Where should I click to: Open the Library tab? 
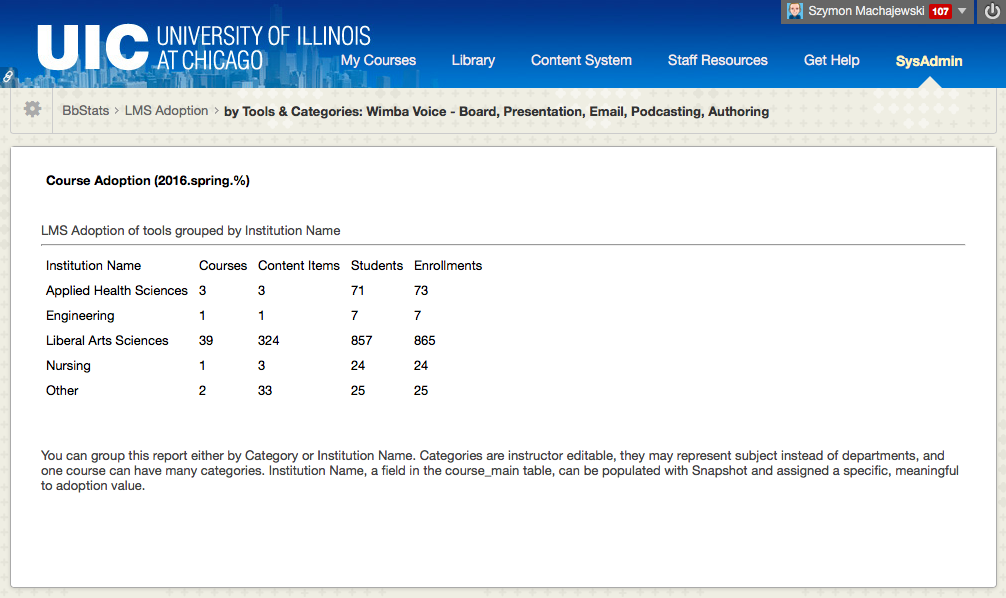(473, 60)
